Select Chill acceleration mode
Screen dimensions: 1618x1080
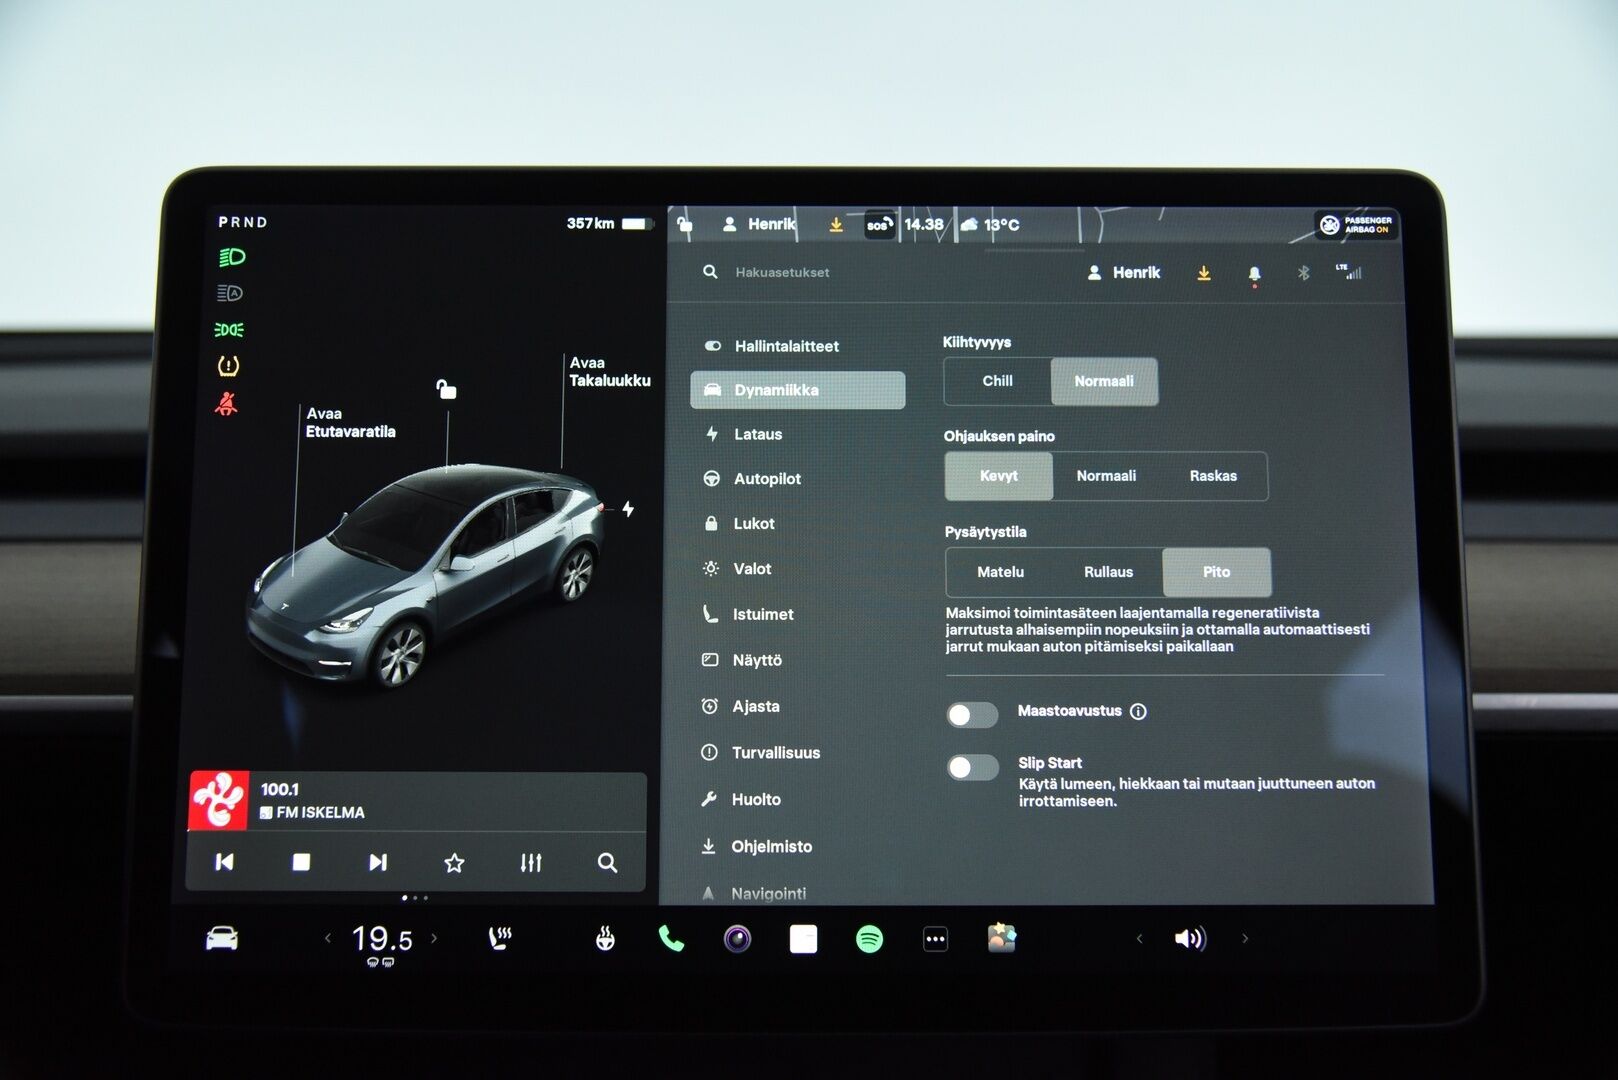(x=994, y=381)
